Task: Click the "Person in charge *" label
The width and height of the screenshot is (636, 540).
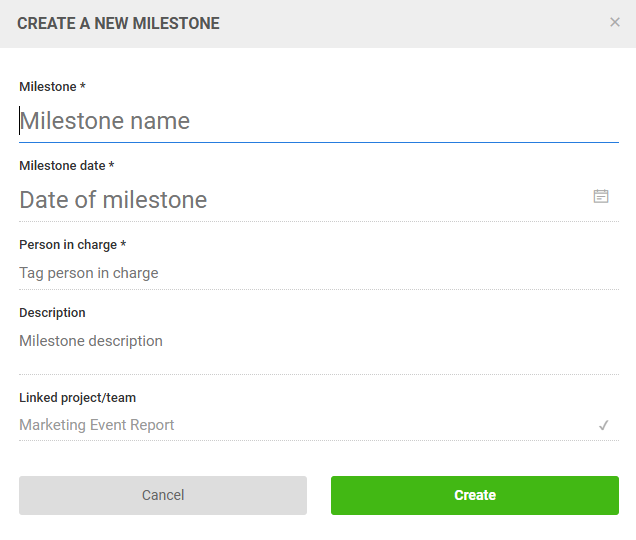Action: (68, 245)
